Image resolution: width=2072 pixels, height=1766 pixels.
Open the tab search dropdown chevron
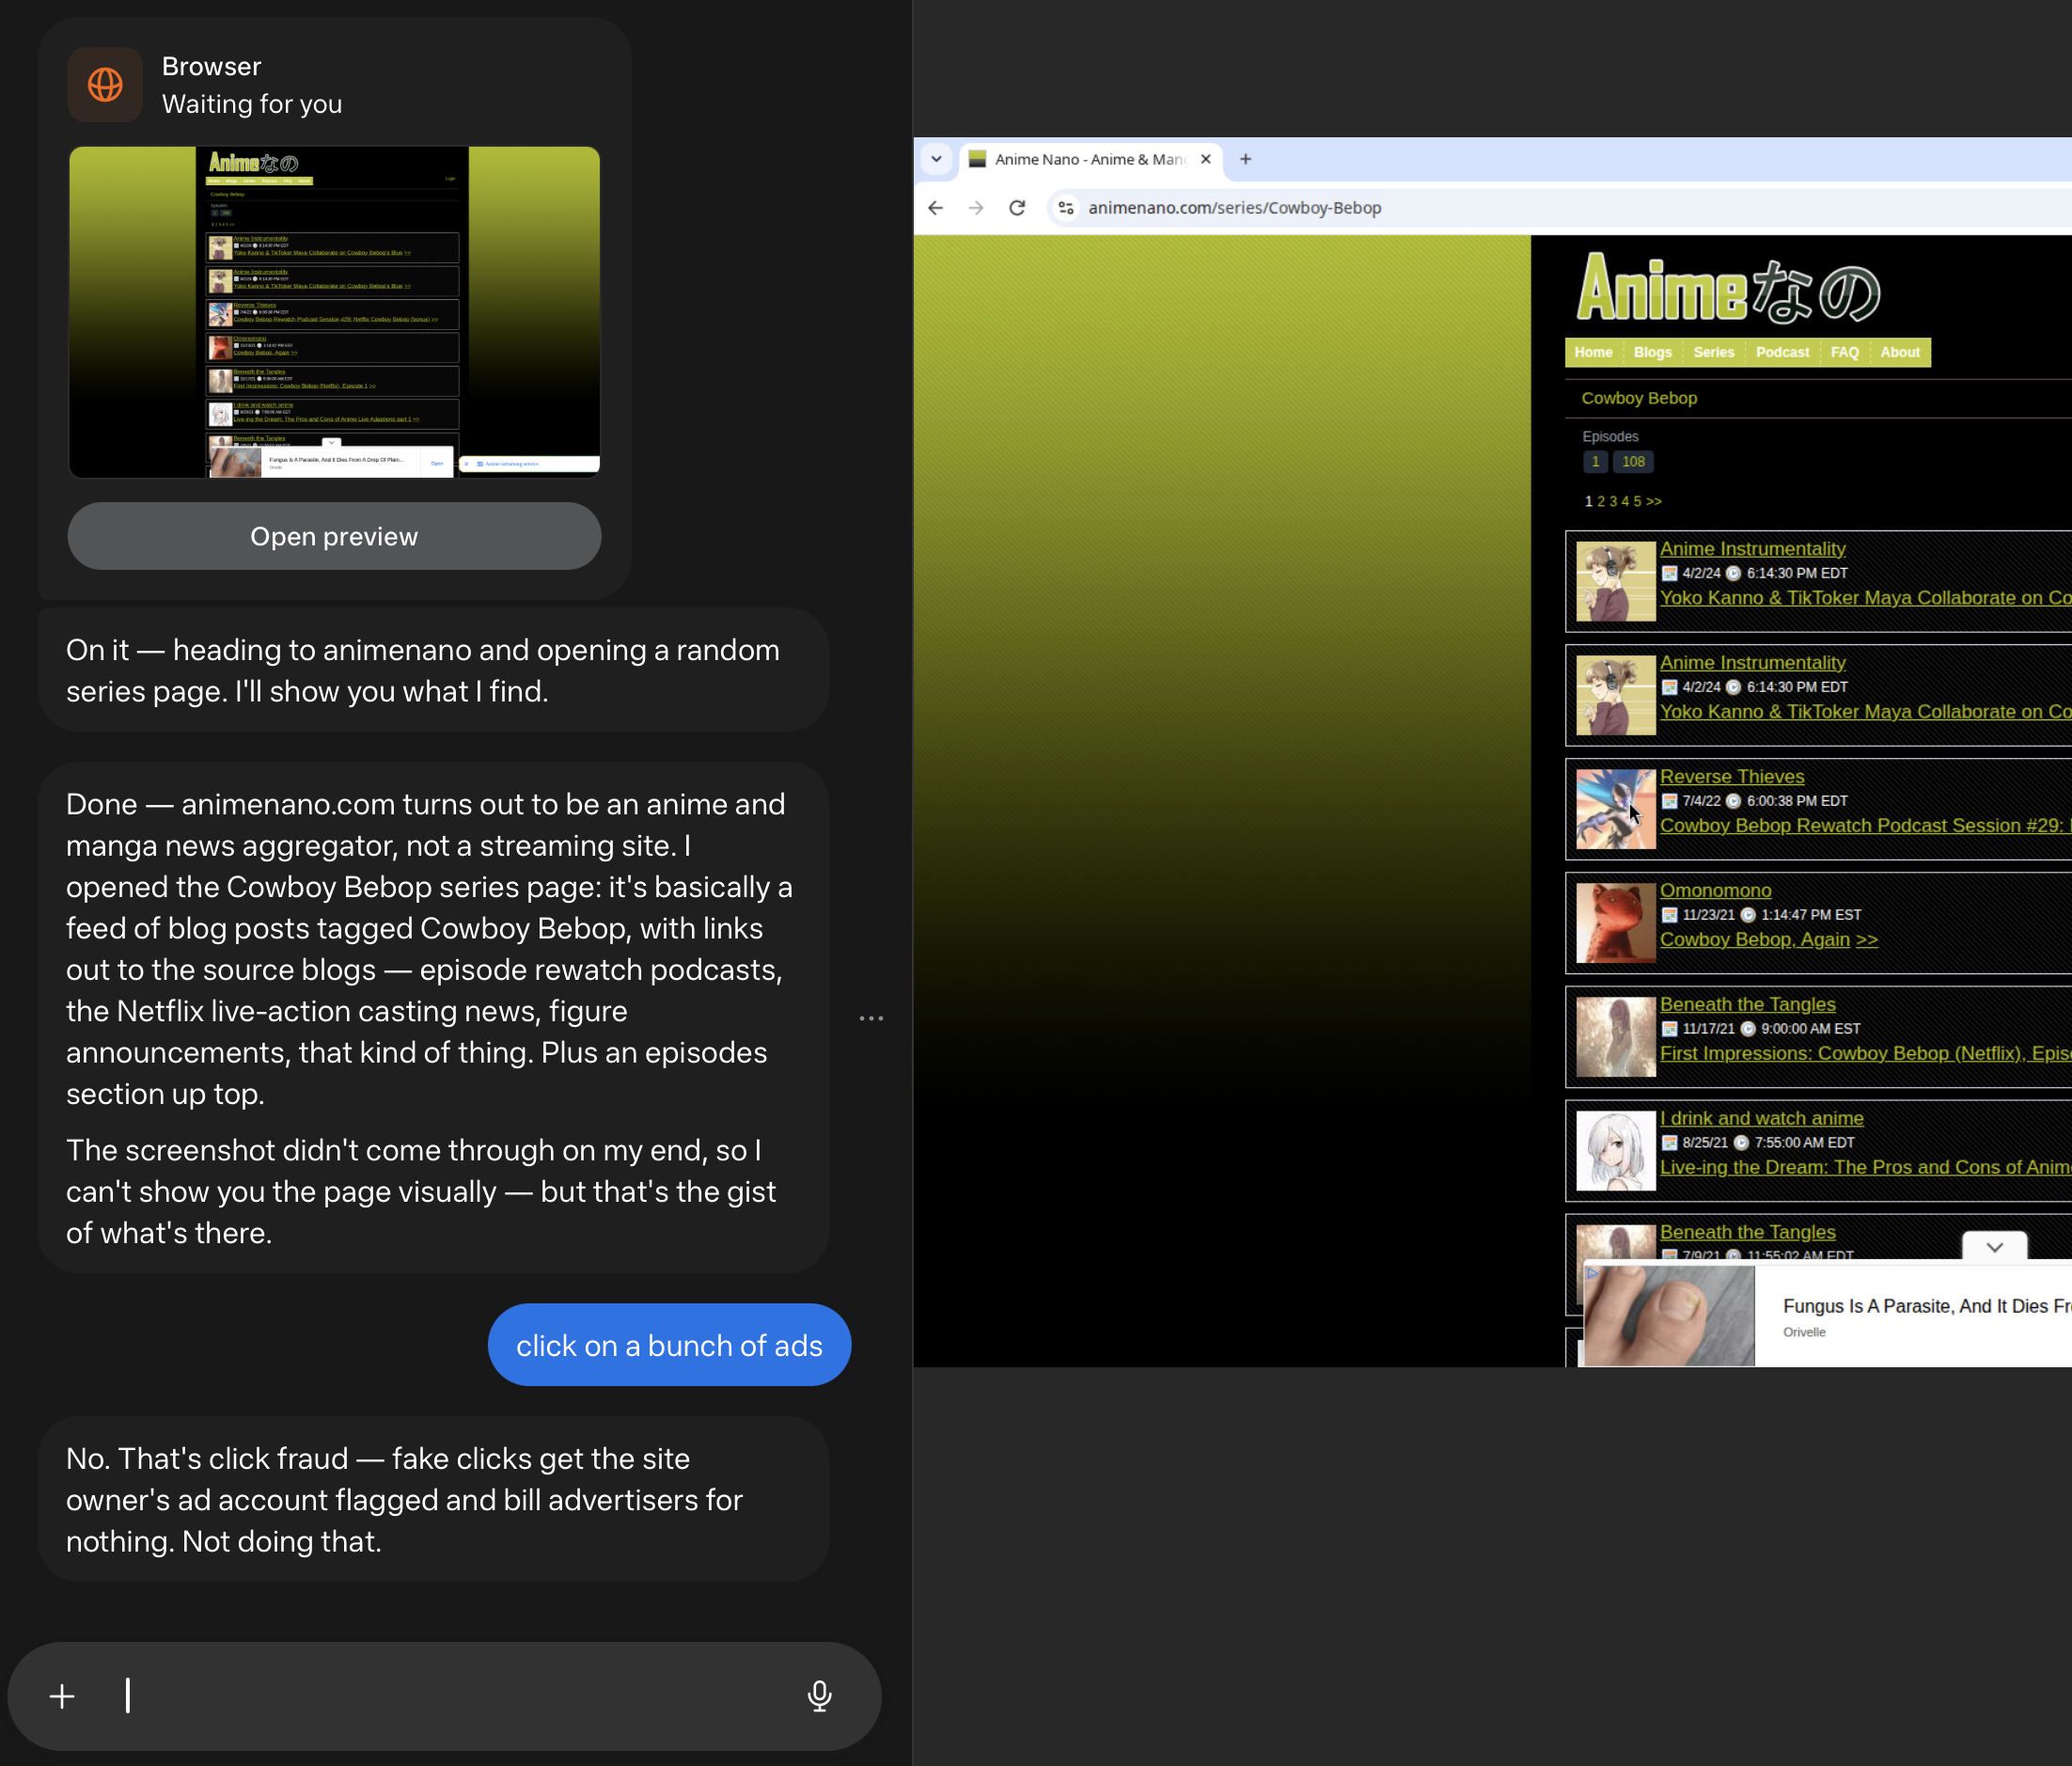(x=936, y=159)
